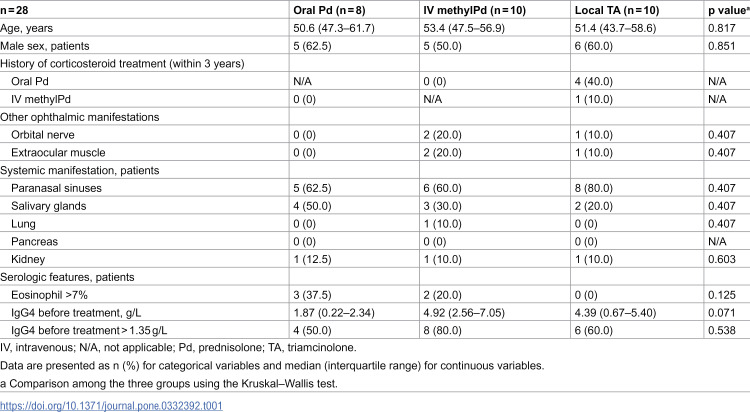Image resolution: width=750 pixels, height=412 pixels.
Task: Click the 50.6 (47.3–61.7) age cell
Action: coord(334,28)
